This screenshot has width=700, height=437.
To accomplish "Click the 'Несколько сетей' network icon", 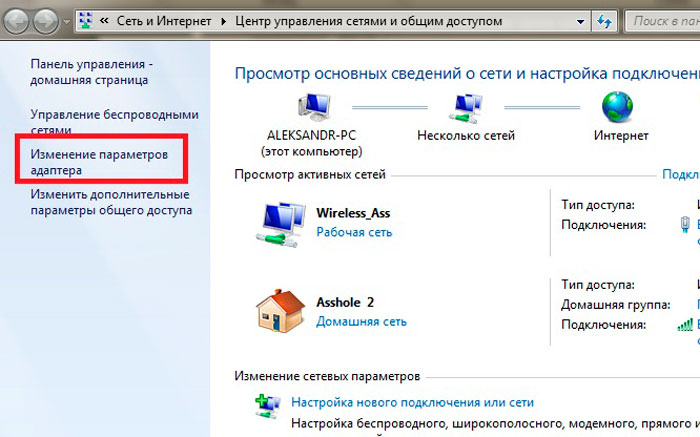I will [466, 108].
